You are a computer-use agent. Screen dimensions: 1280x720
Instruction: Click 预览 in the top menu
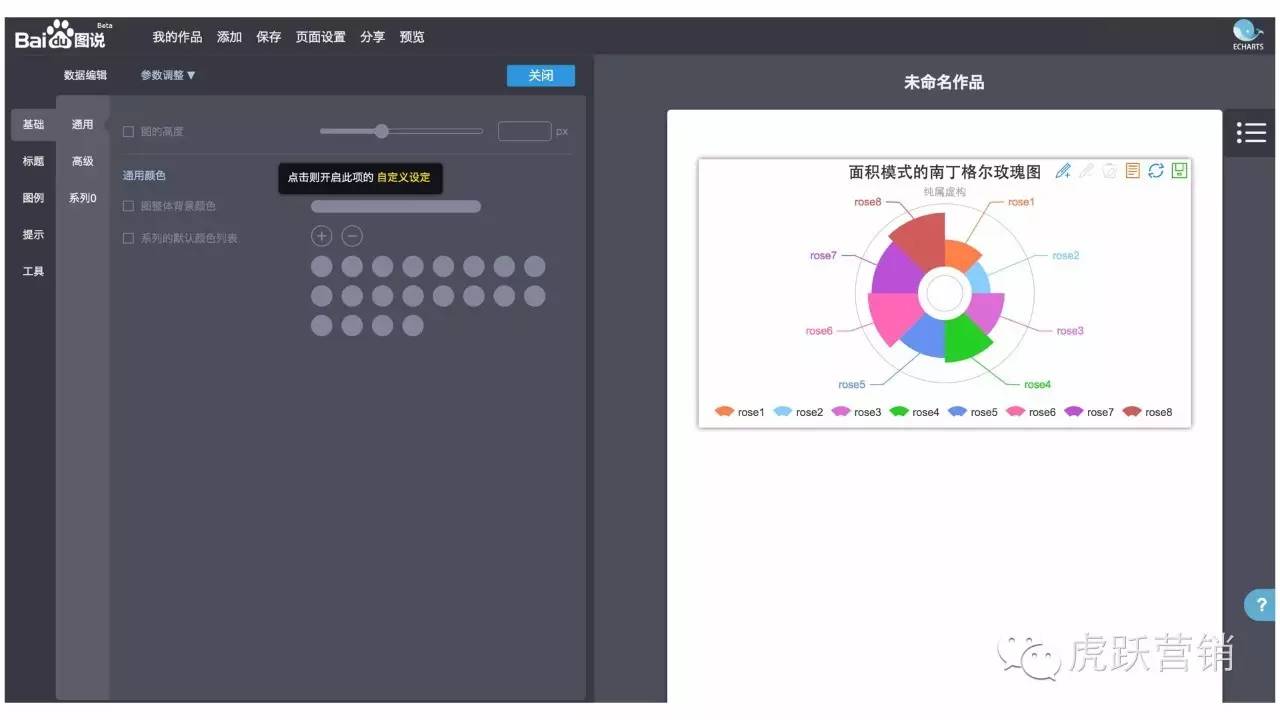point(412,37)
